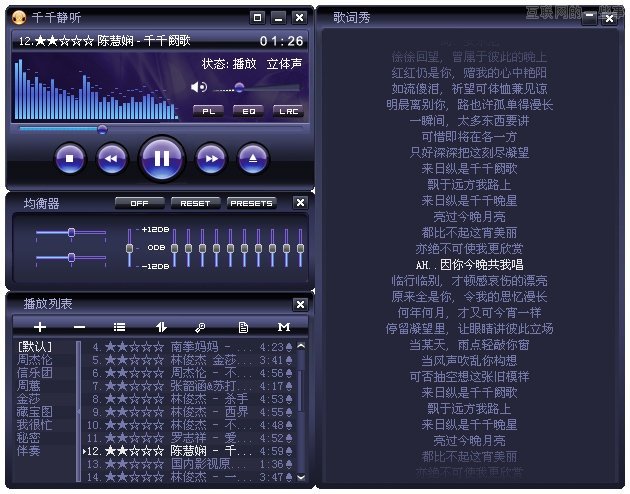This screenshot has width=630, height=494.
Task: Select the 我很忙 playlist
Action: coord(35,425)
